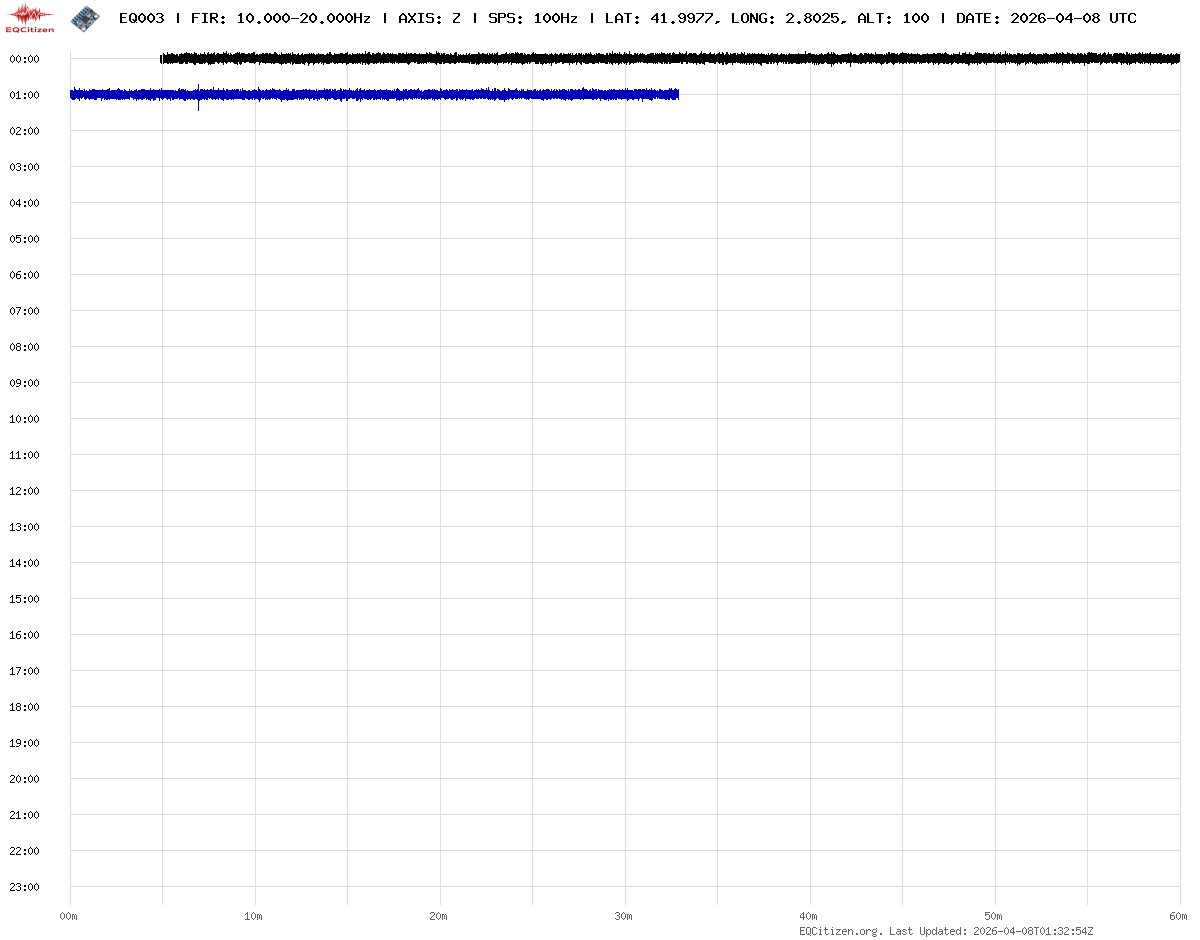Click the black 00:00 hour seismic trace
The image size is (1200, 940).
pyautogui.click(x=670, y=59)
